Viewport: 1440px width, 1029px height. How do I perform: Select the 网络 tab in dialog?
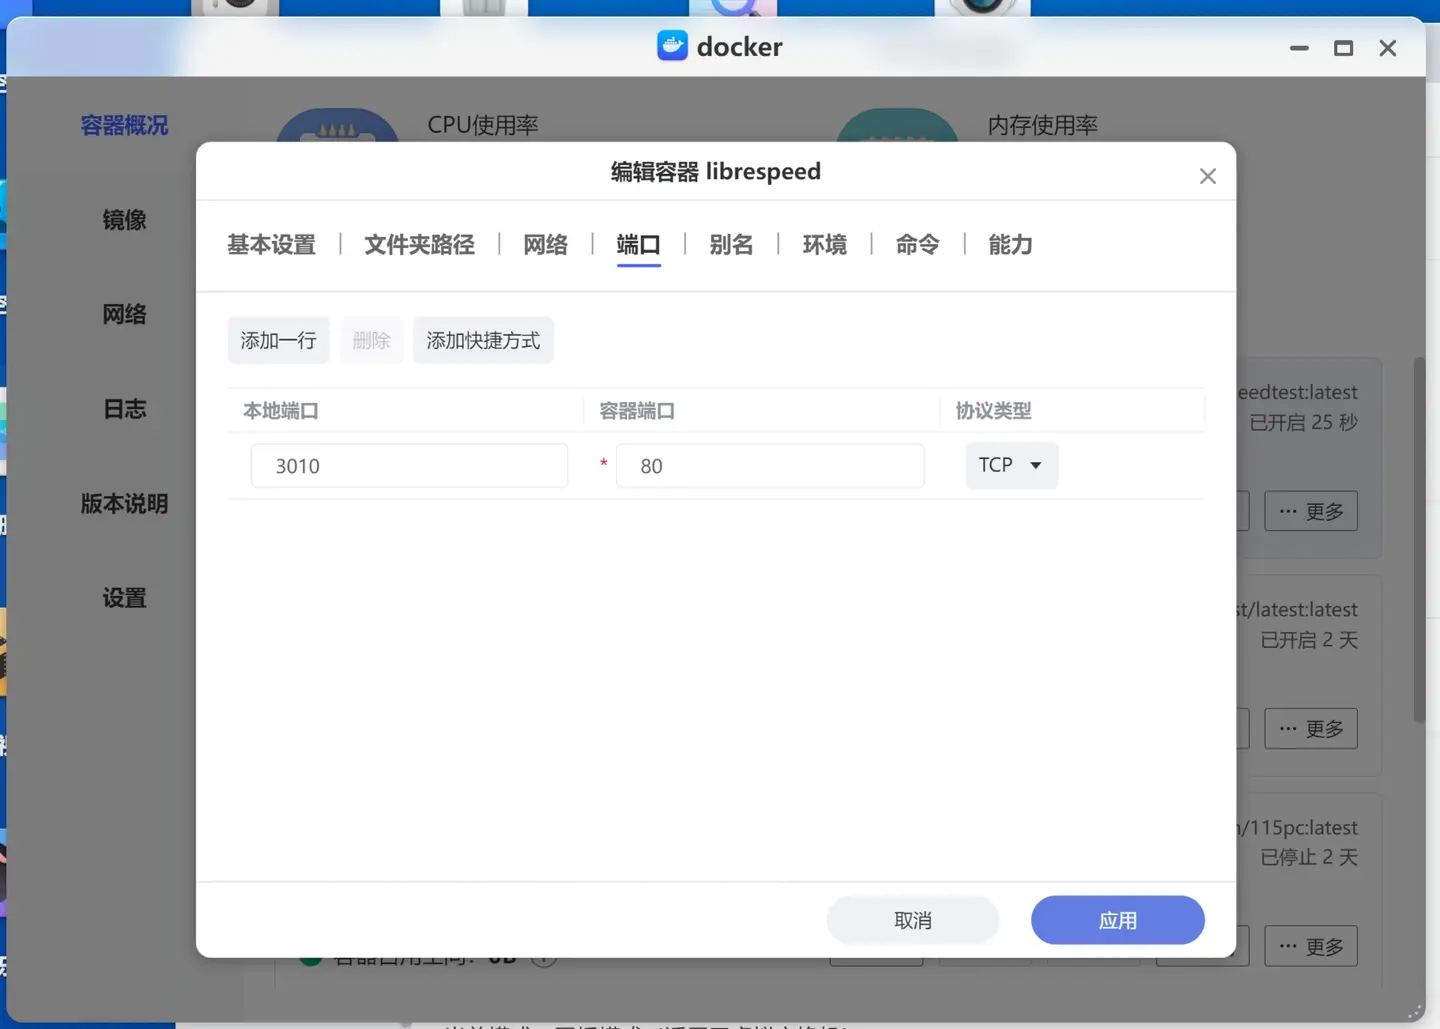pos(545,245)
